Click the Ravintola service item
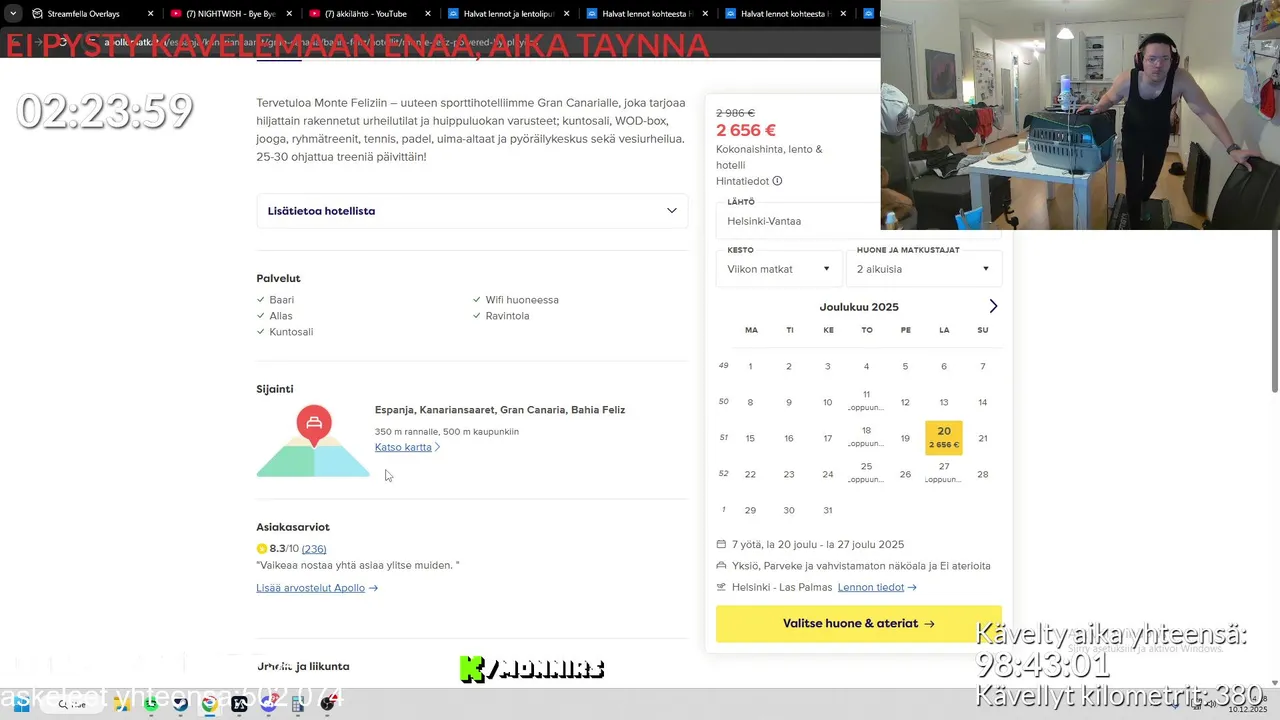This screenshot has width=1280, height=720. point(507,316)
